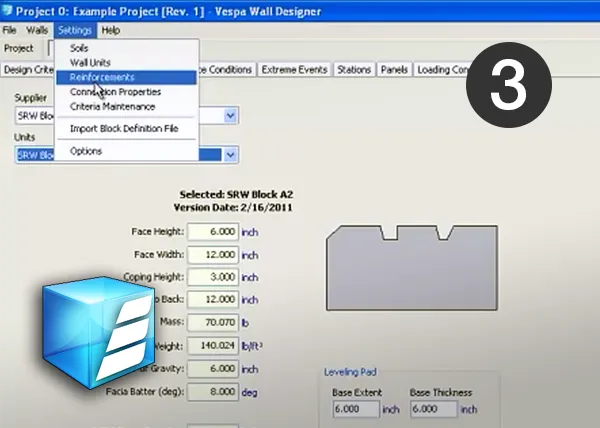The image size is (600, 428).
Task: Close the open Settings menu
Action: [x=75, y=30]
